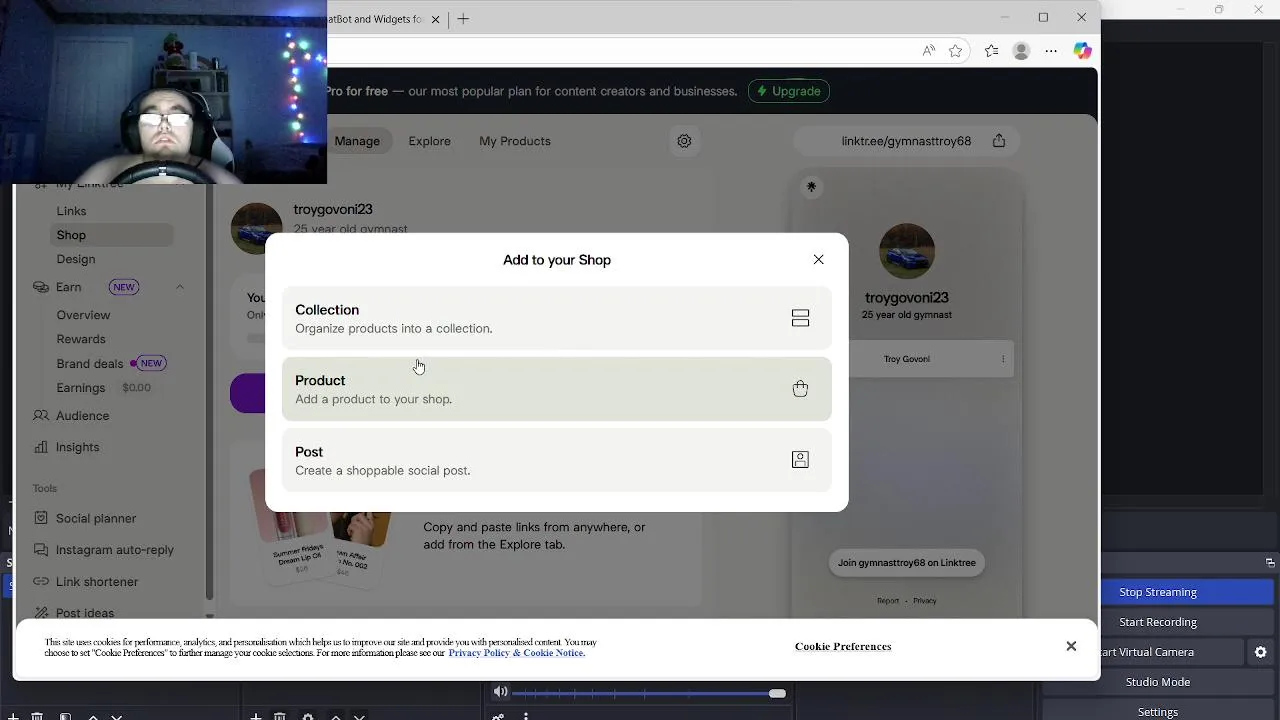Click the Social planner icon
1280x720 pixels.
41,518
